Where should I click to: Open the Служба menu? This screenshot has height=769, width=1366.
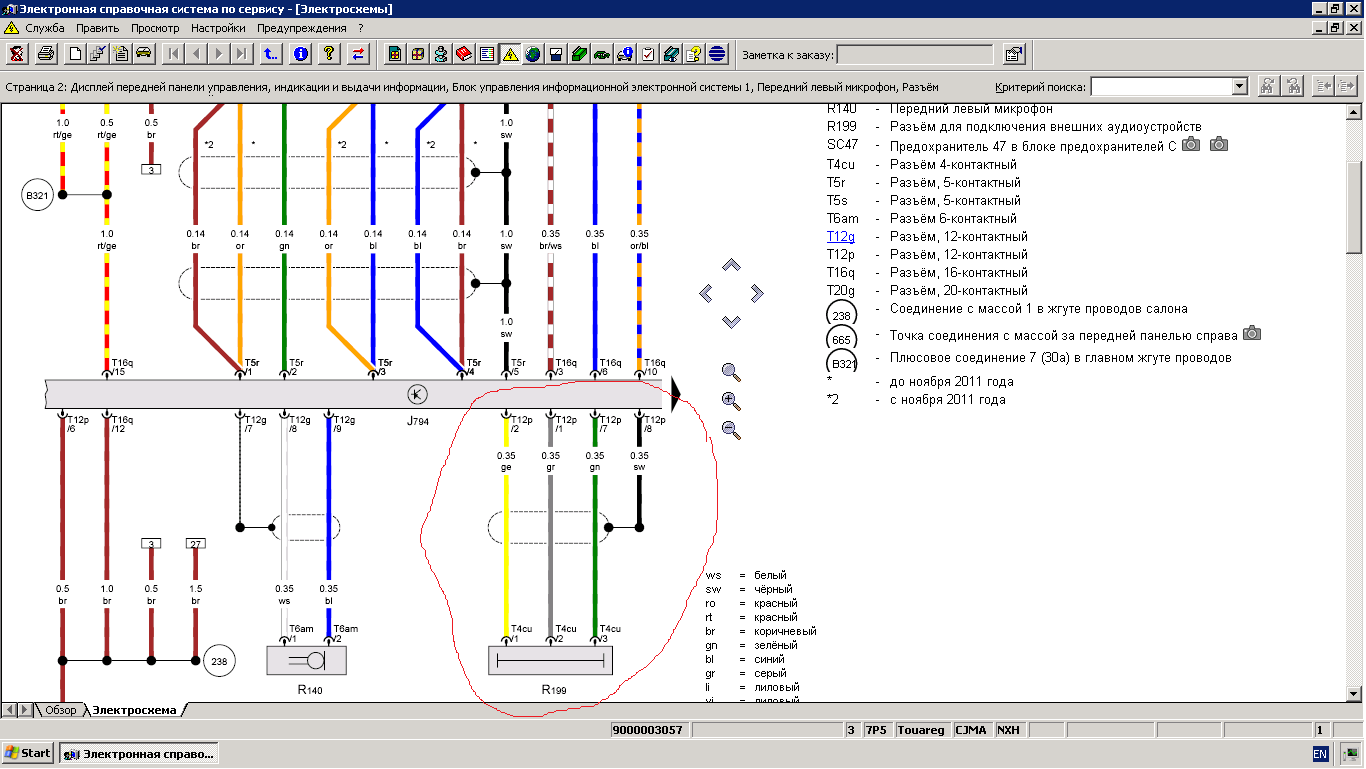click(x=44, y=28)
